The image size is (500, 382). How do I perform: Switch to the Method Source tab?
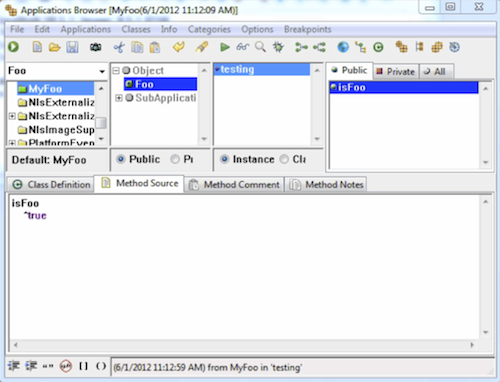point(139,183)
